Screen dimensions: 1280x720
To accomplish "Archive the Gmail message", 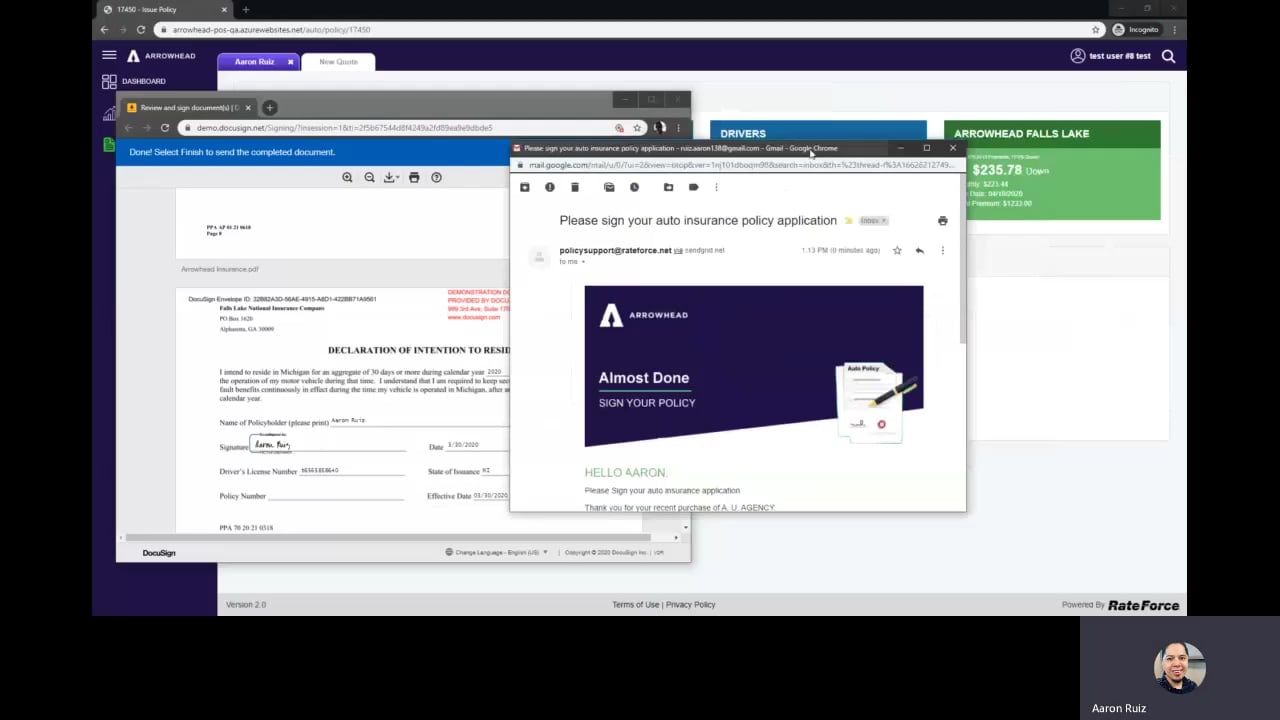I will point(525,187).
